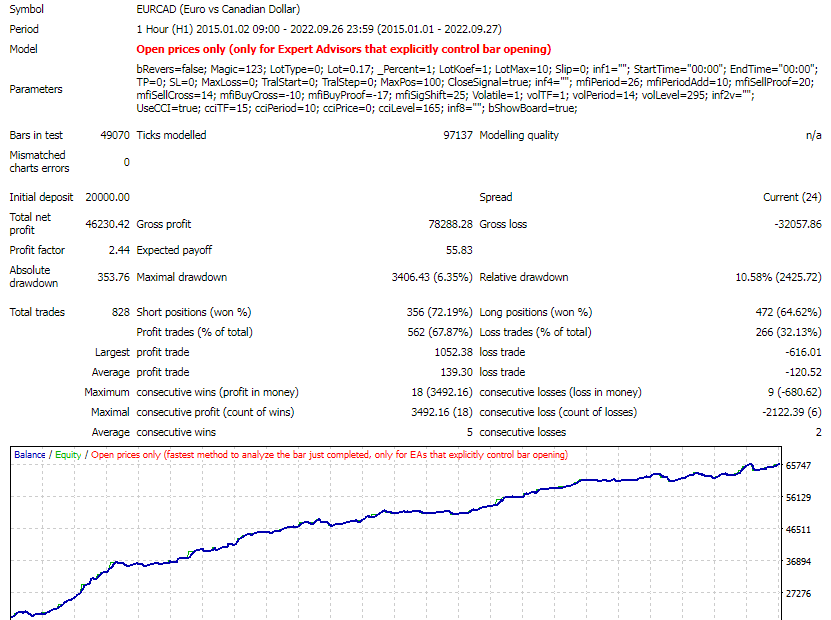The image size is (831, 620).
Task: Click chart axis label 27276
Action: (x=798, y=594)
